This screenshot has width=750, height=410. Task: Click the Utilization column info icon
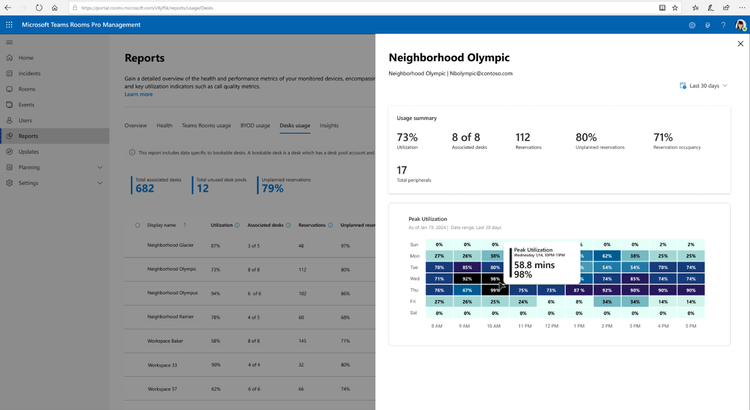click(x=236, y=225)
